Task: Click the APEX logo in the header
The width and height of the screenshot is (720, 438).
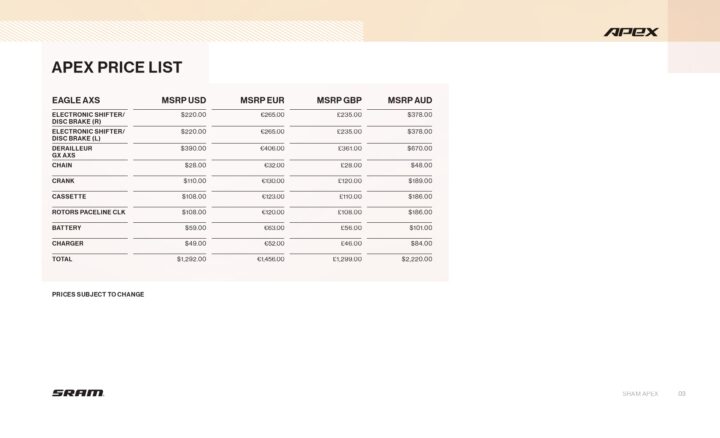Action: pos(631,32)
